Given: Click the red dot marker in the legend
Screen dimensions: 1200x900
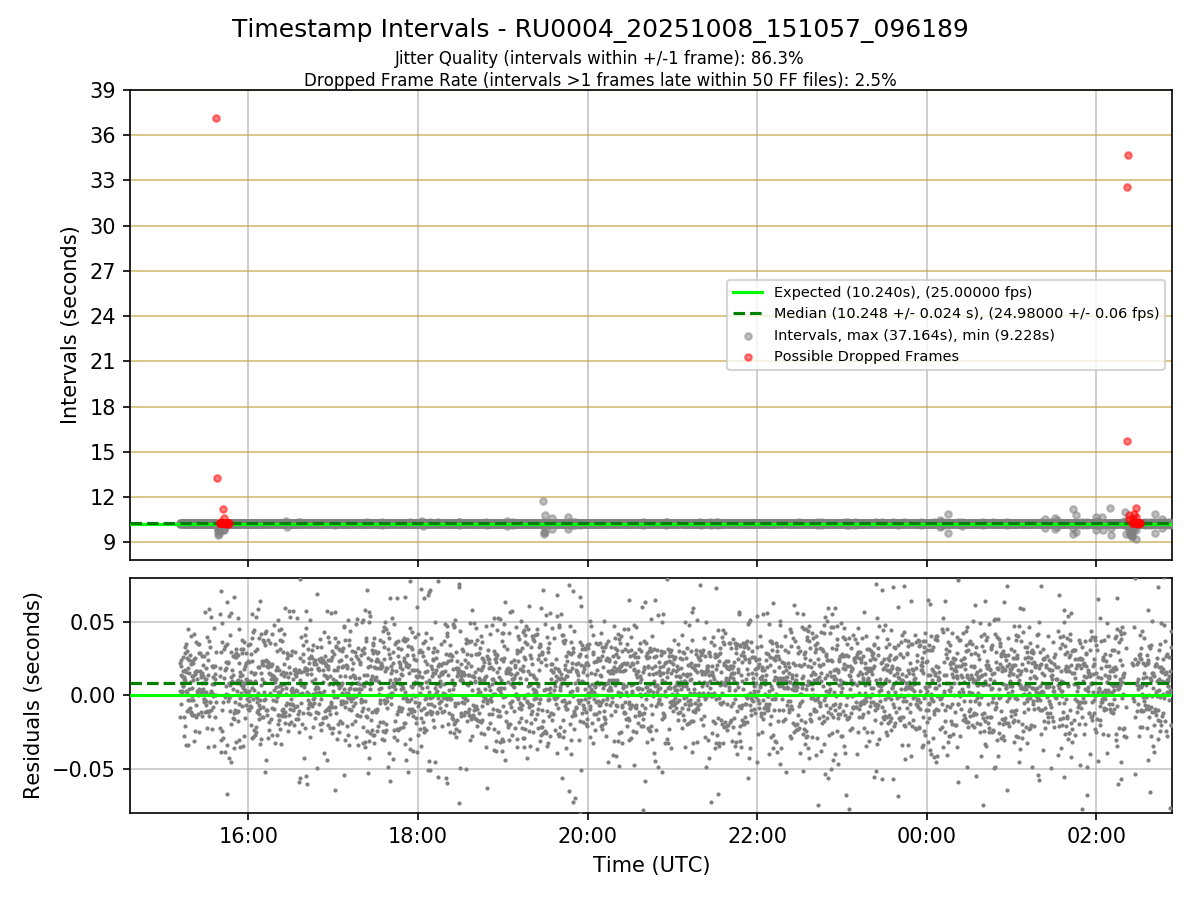Looking at the screenshot, I should point(748,356).
